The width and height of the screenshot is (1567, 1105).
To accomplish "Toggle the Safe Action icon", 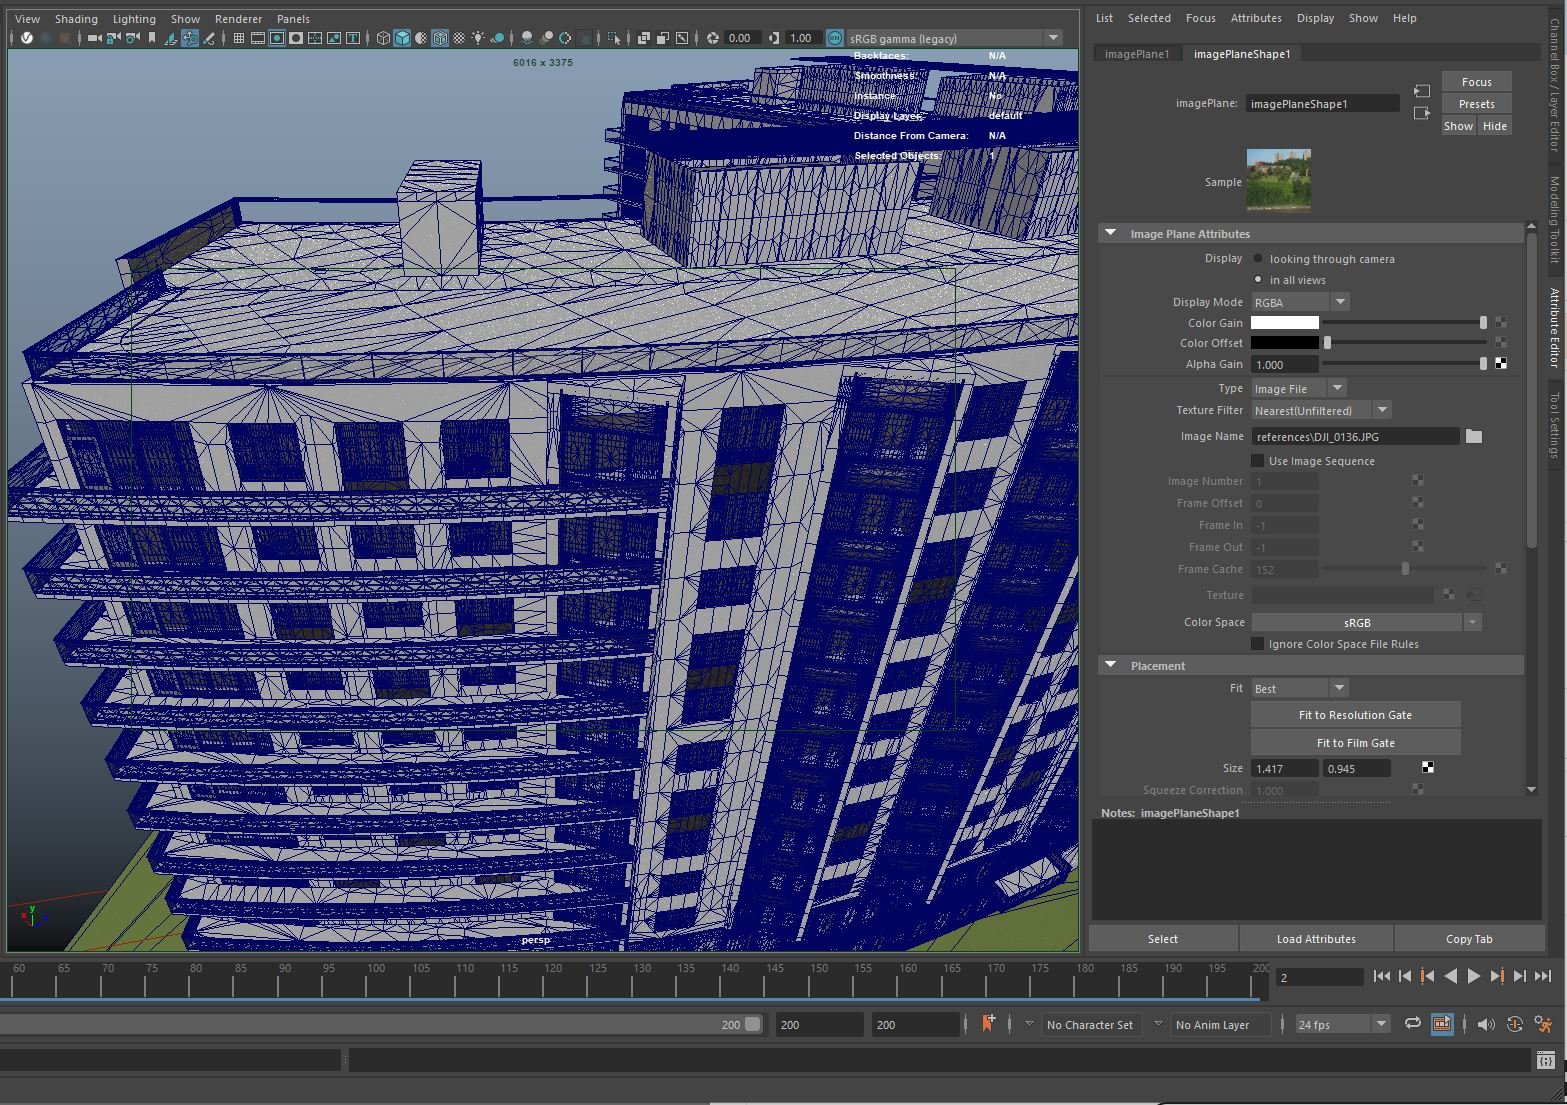I will (334, 38).
